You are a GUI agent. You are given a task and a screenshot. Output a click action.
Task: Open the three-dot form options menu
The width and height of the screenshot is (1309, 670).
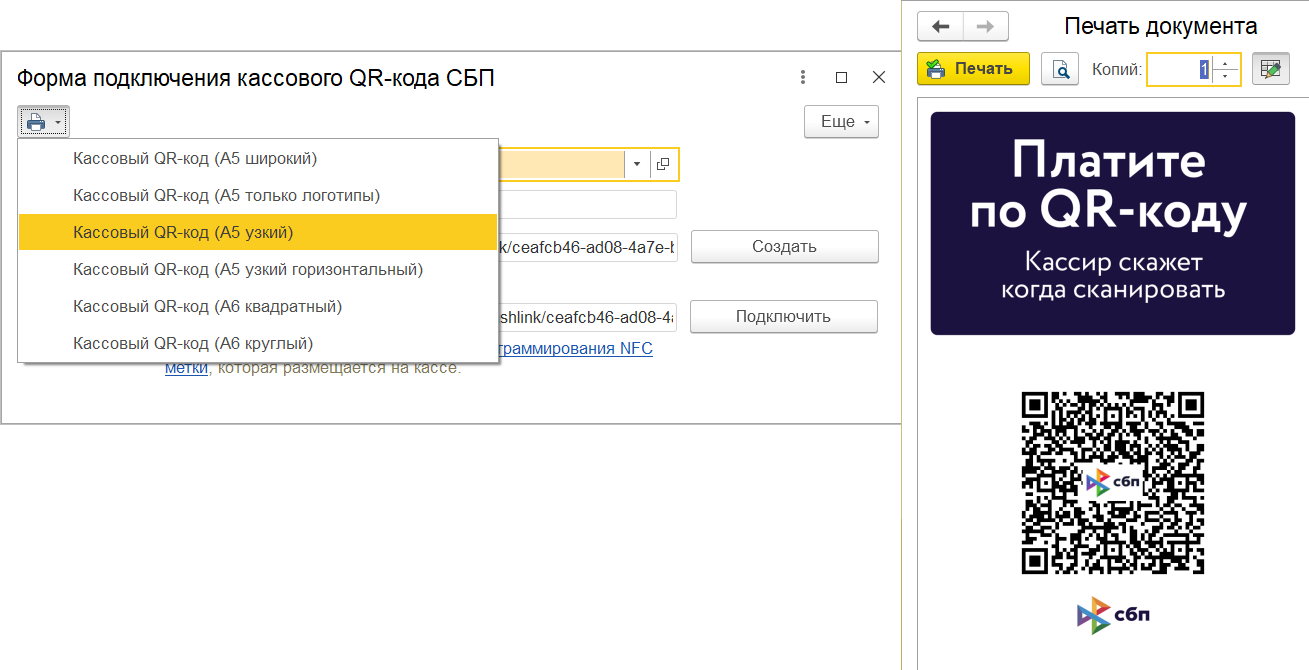pos(803,78)
